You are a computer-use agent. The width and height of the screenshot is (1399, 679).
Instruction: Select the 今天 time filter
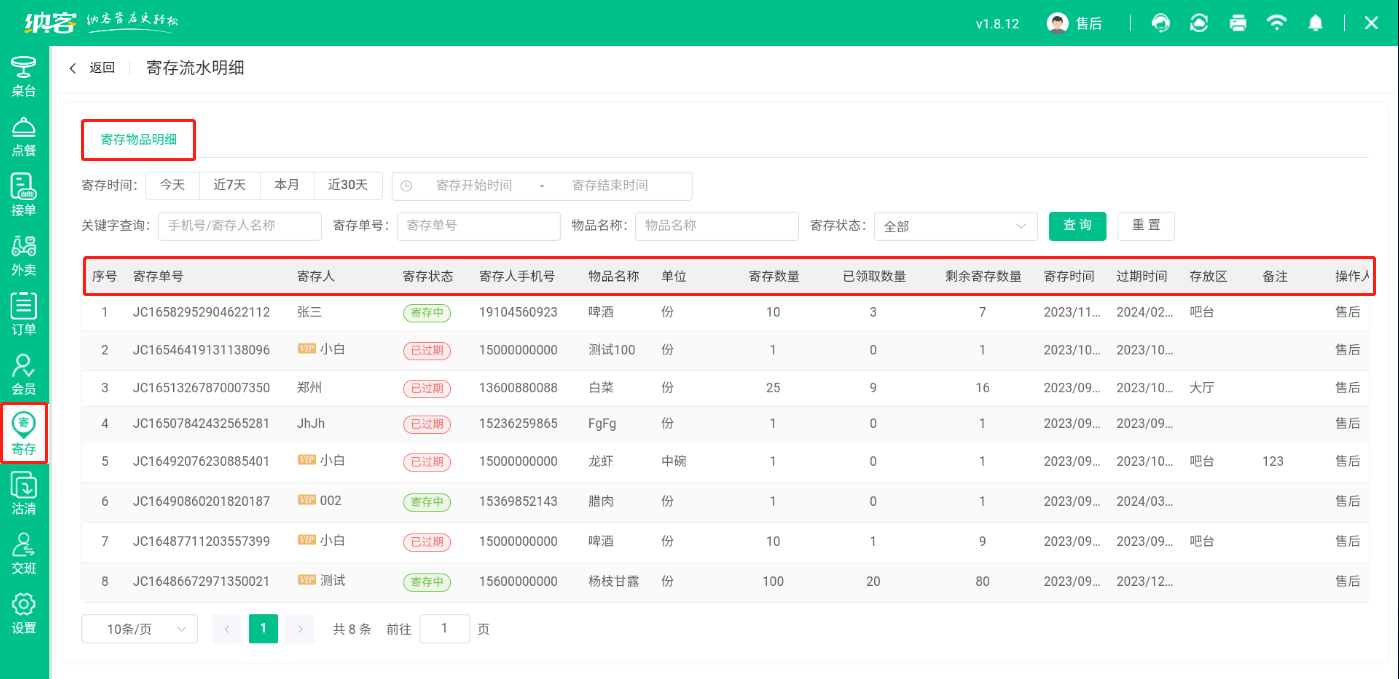[173, 185]
